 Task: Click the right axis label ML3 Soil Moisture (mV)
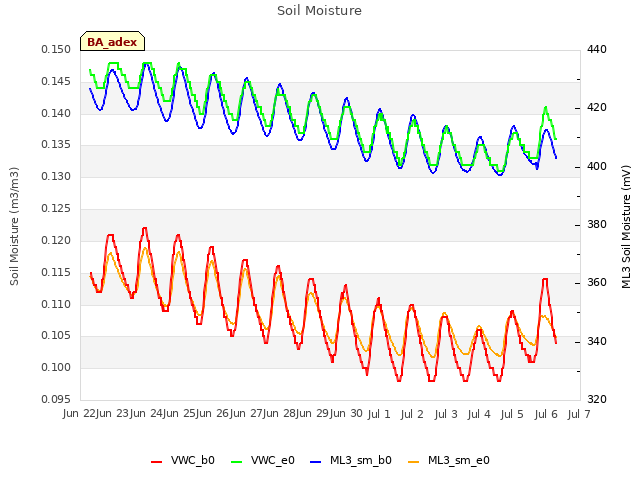click(x=626, y=227)
